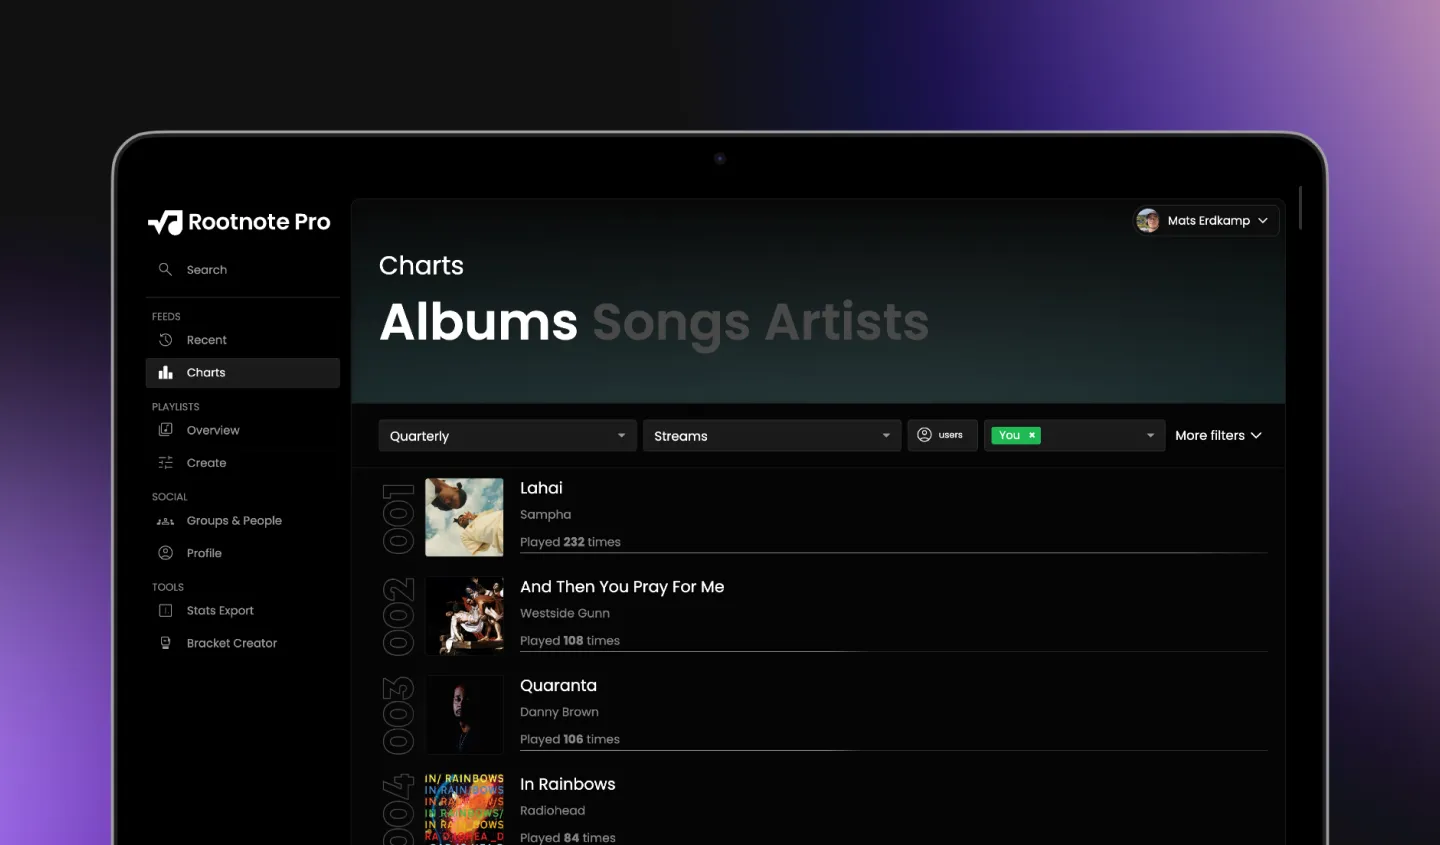Click the And Then You Pray For Me title
1440x845 pixels.
(622, 587)
